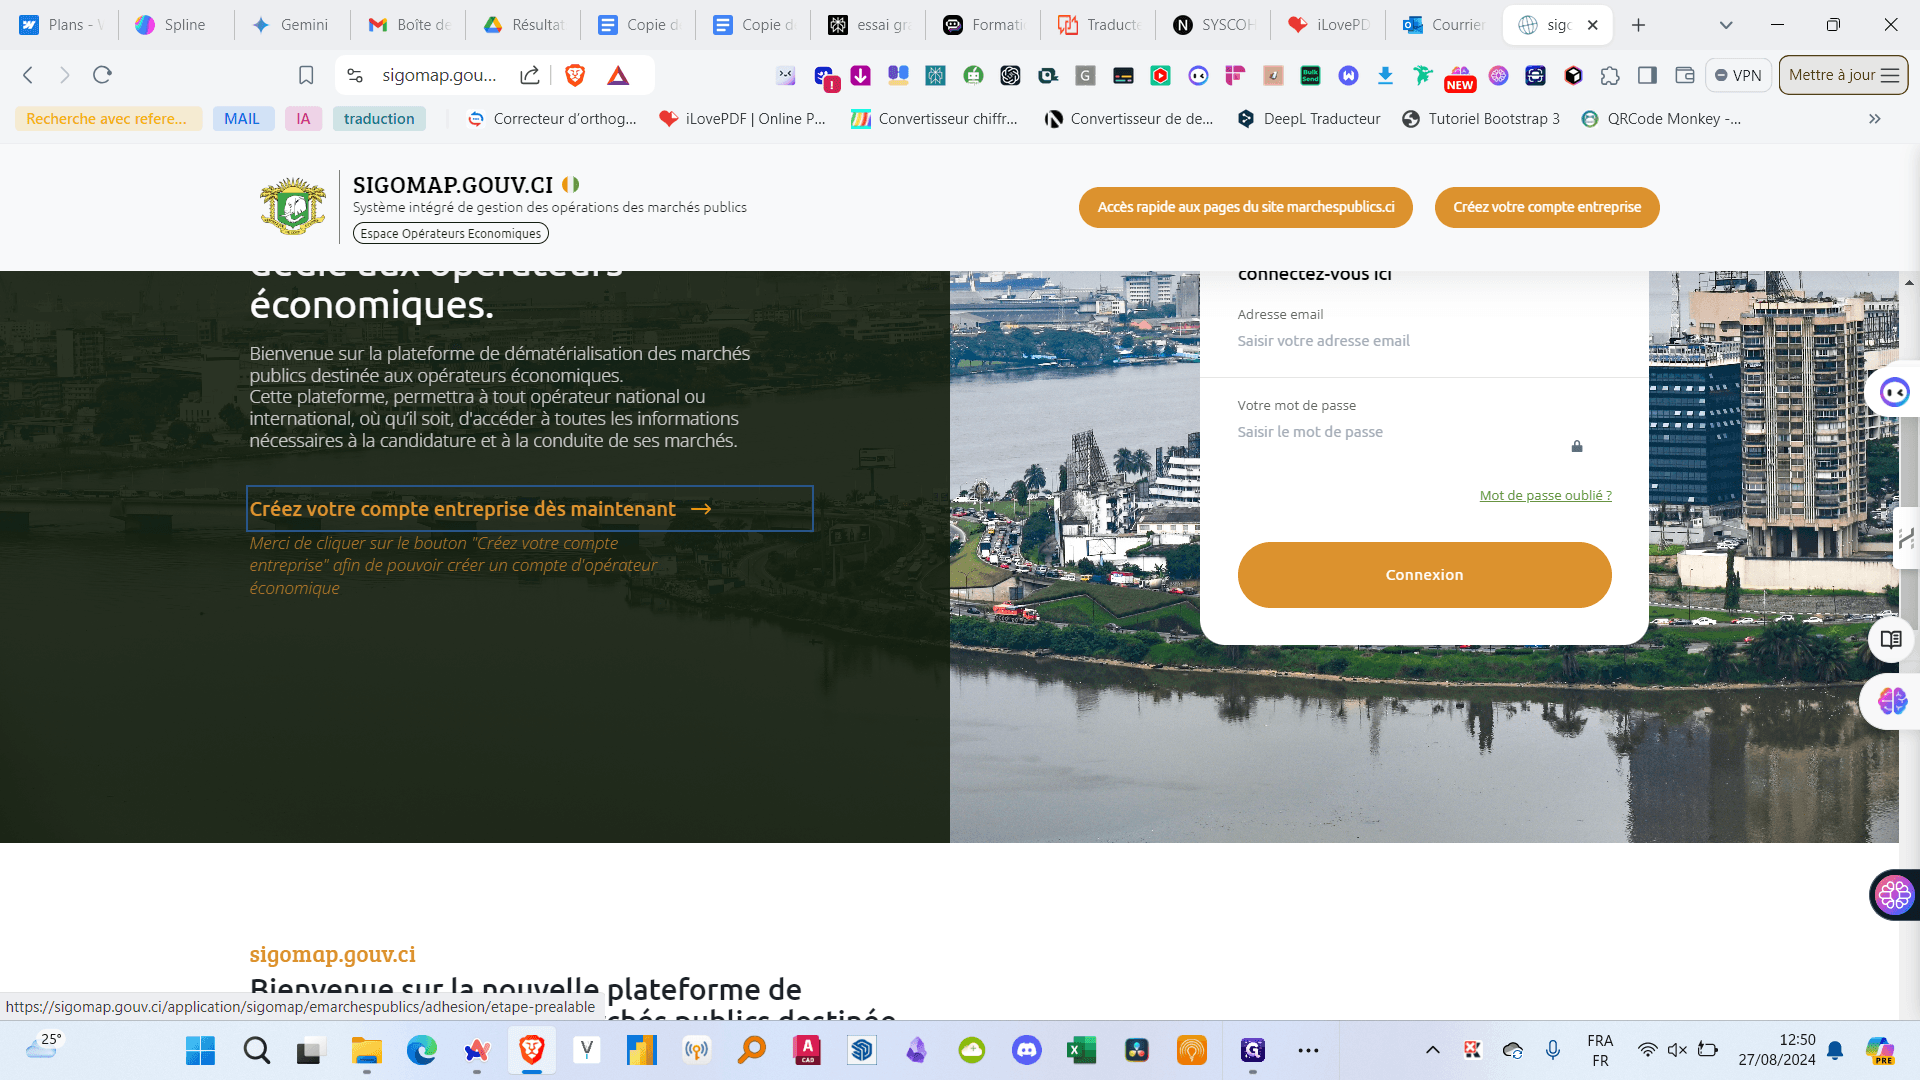Viewport: 1920px width, 1080px height.
Task: Open the tab search chevron dropdown
Action: (x=1726, y=25)
